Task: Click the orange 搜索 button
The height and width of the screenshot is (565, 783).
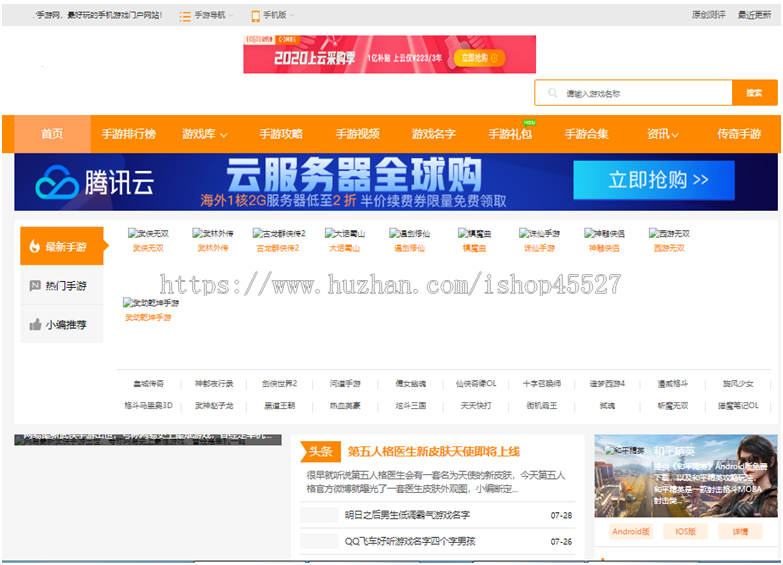Action: tap(755, 93)
